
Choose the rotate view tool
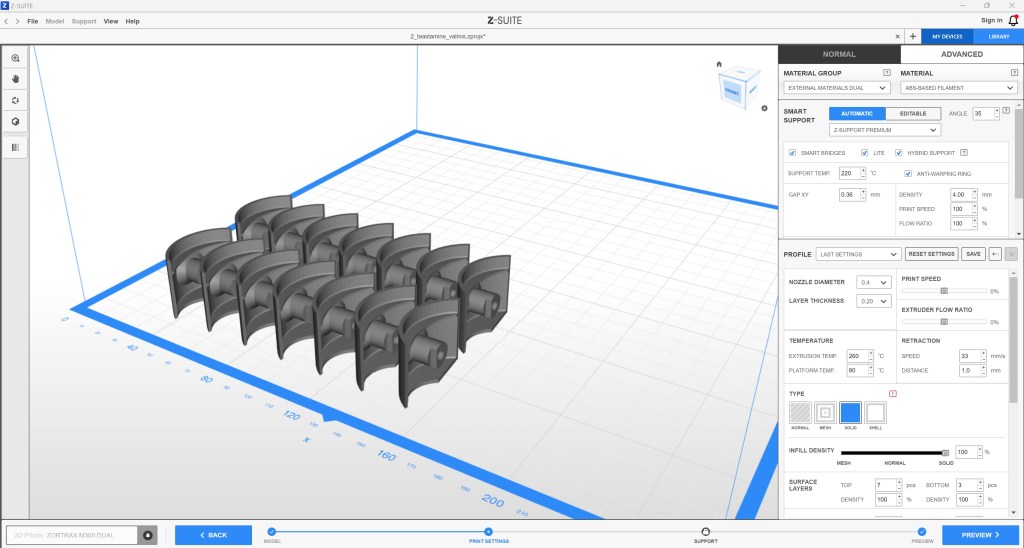click(15, 100)
